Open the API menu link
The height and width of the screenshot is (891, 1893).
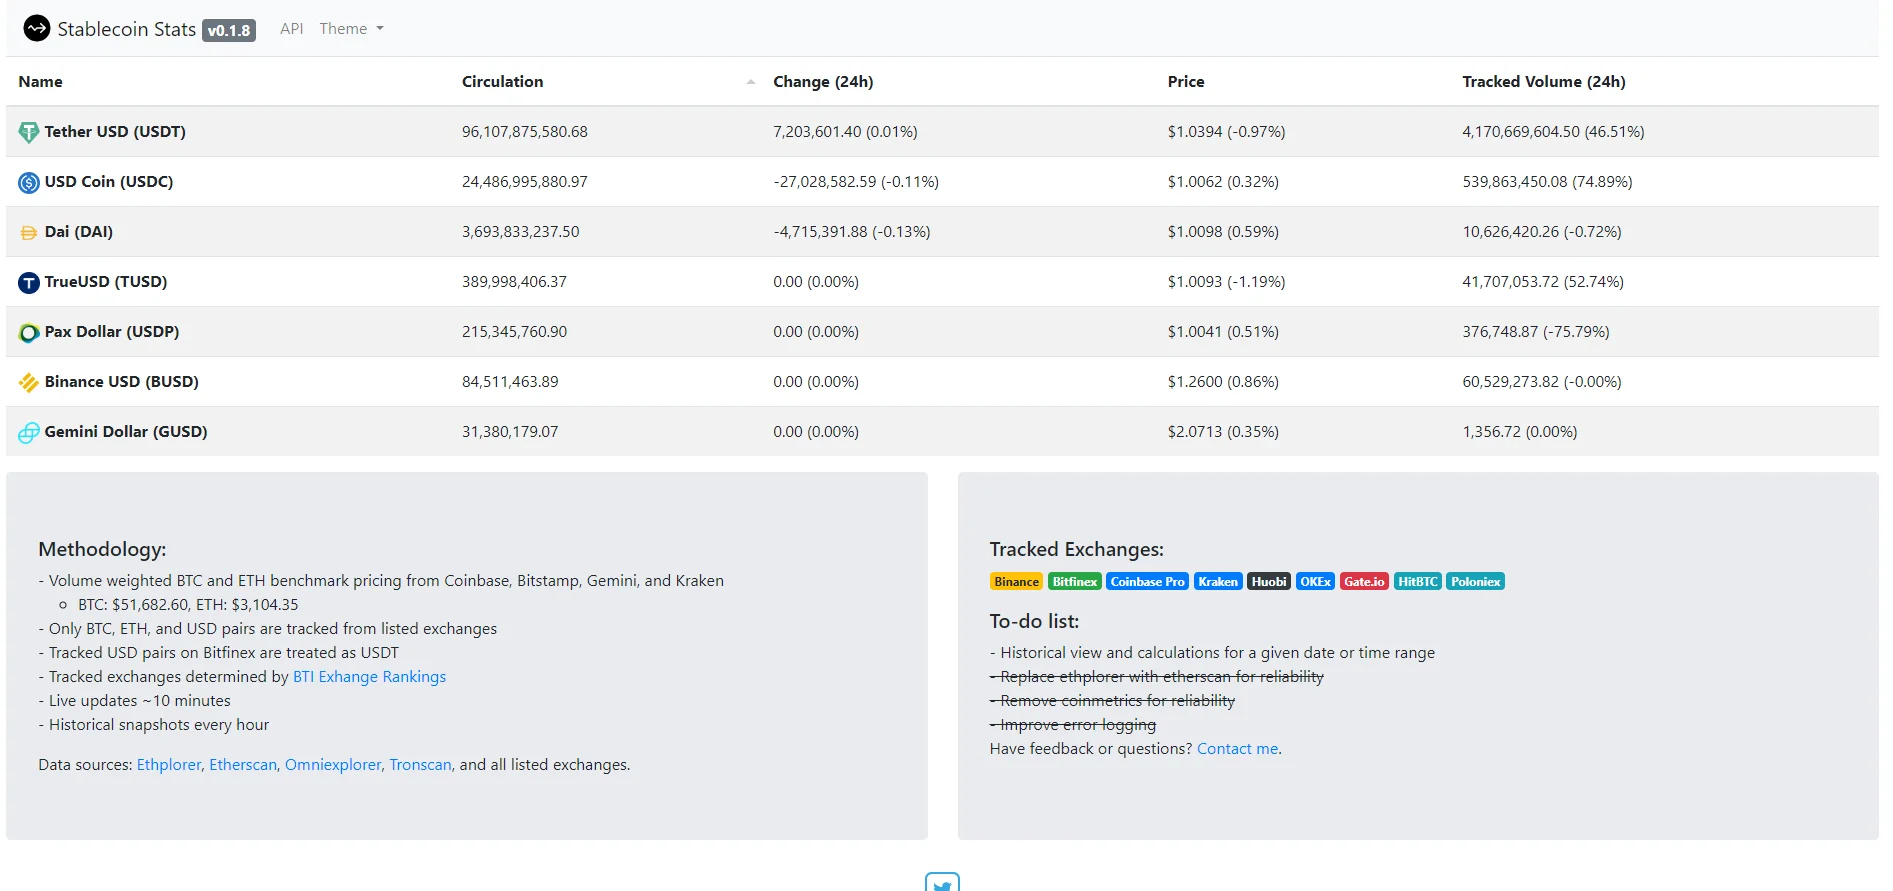(x=291, y=29)
